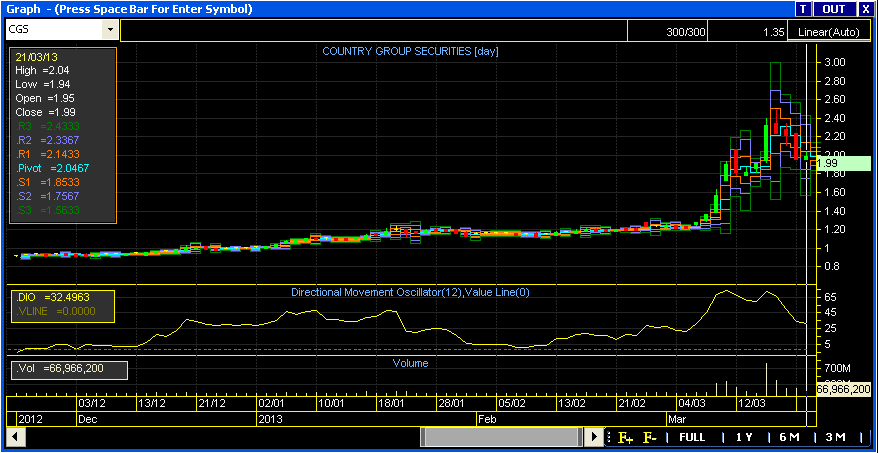This screenshot has height=453, width=878.
Task: Click the 28/01 date on time axis
Action: pyautogui.click(x=451, y=403)
